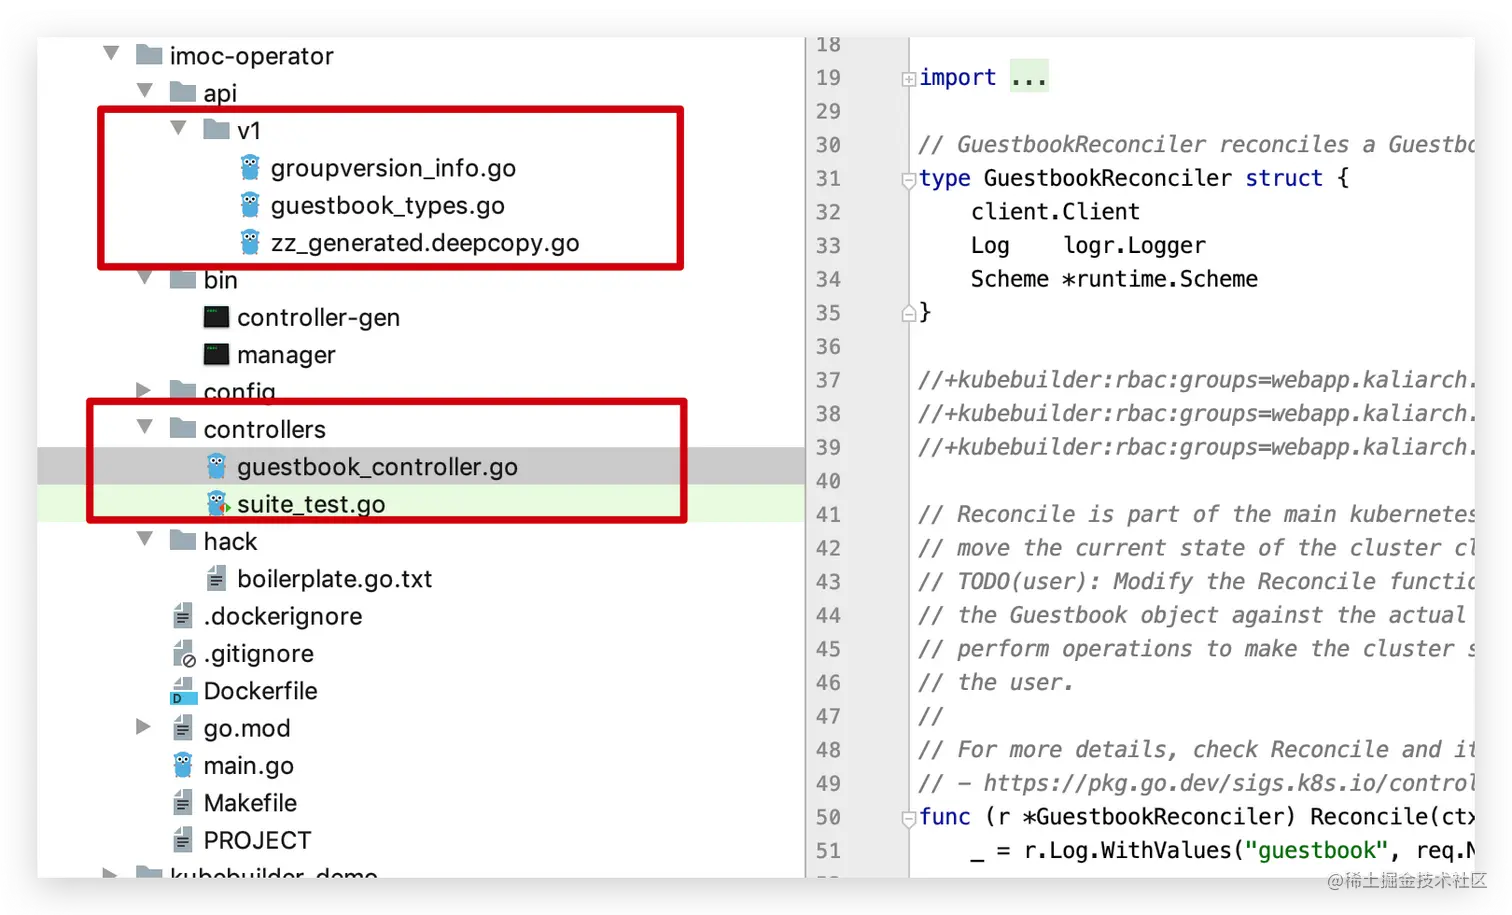1512x915 pixels.
Task: Open guestbook_types.go
Action: coord(387,205)
